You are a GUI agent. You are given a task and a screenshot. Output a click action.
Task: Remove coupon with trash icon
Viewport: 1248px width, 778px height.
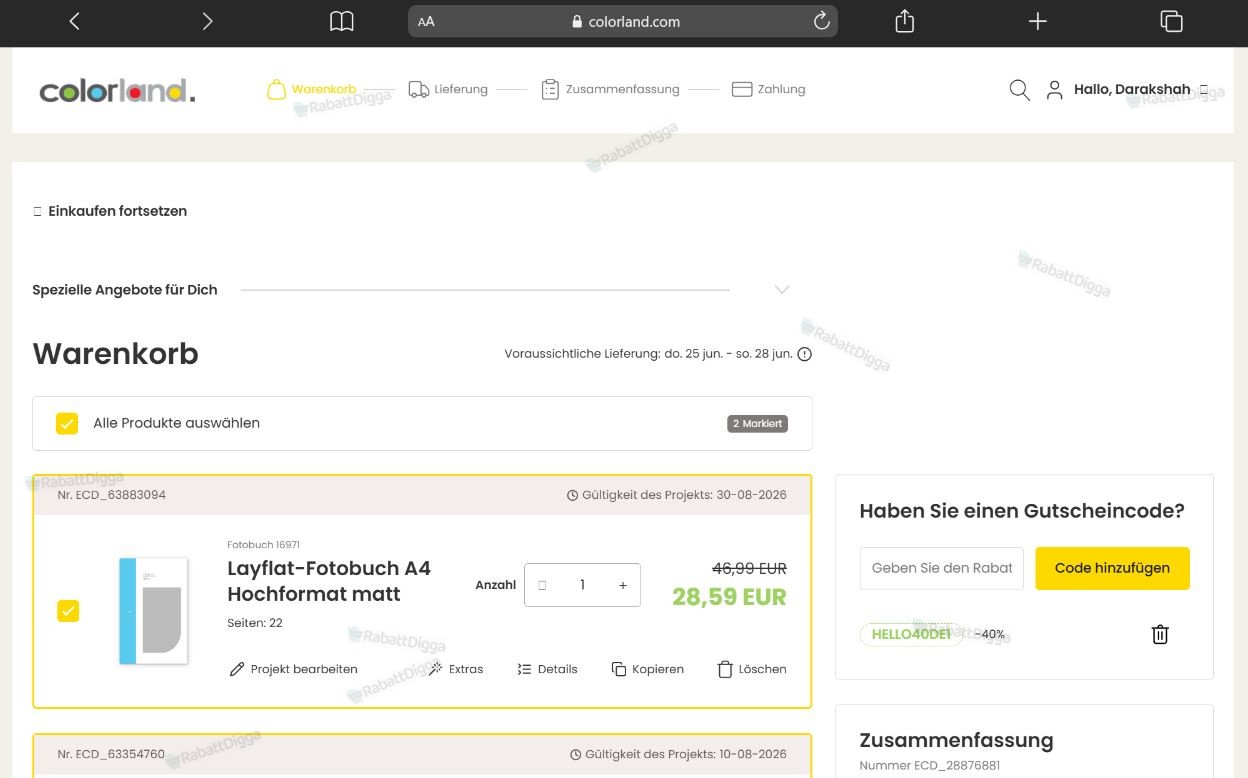pos(1160,634)
